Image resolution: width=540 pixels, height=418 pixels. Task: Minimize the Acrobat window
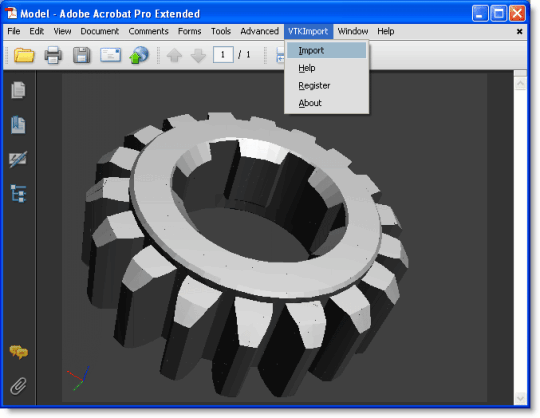pyautogui.click(x=480, y=14)
